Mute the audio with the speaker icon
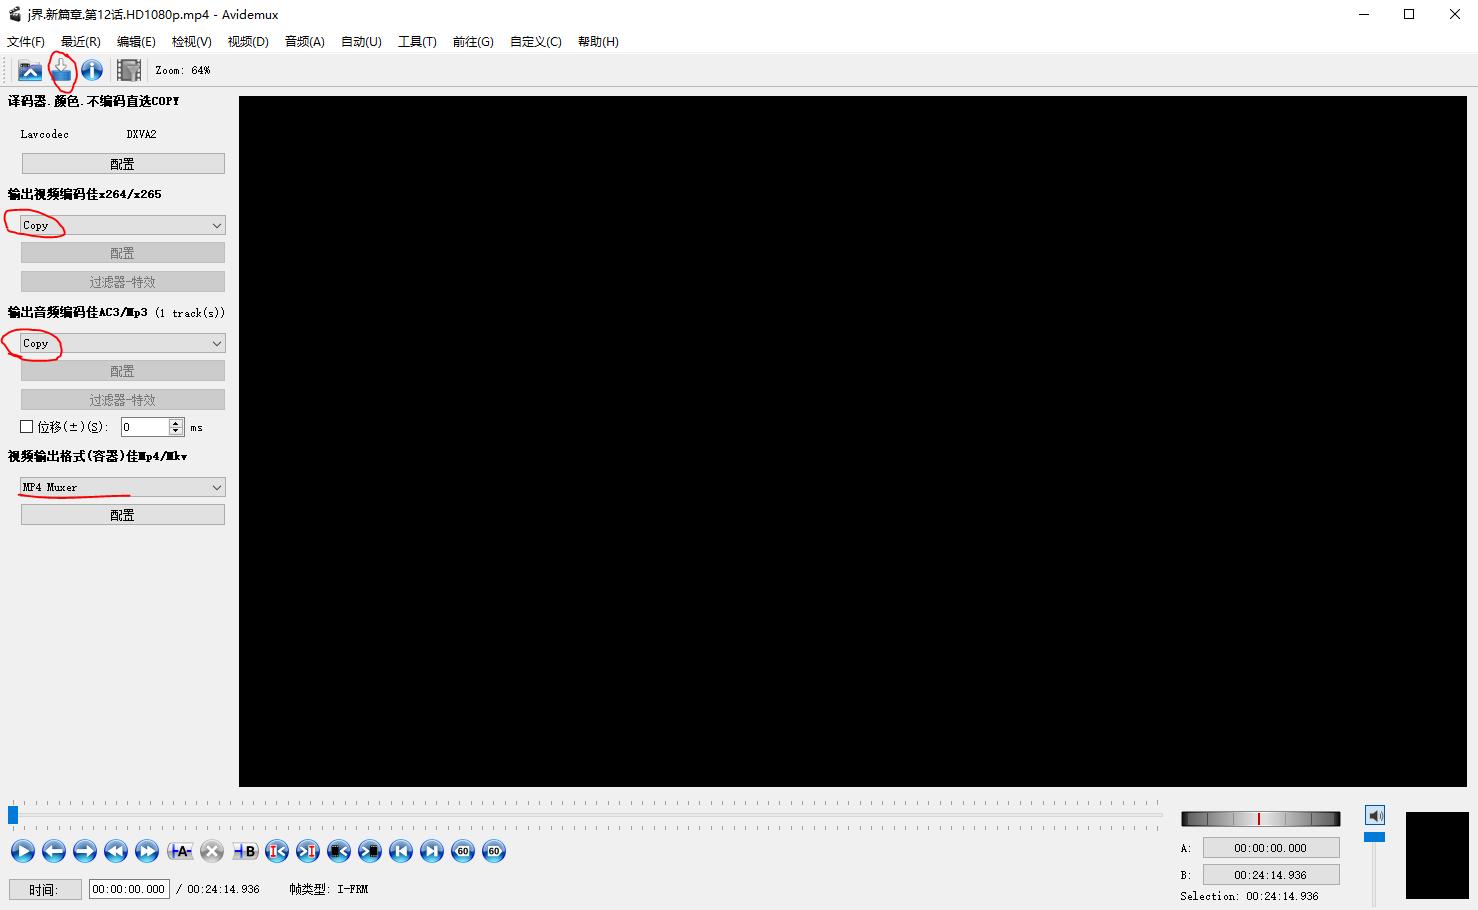The width and height of the screenshot is (1478, 910). (x=1374, y=815)
